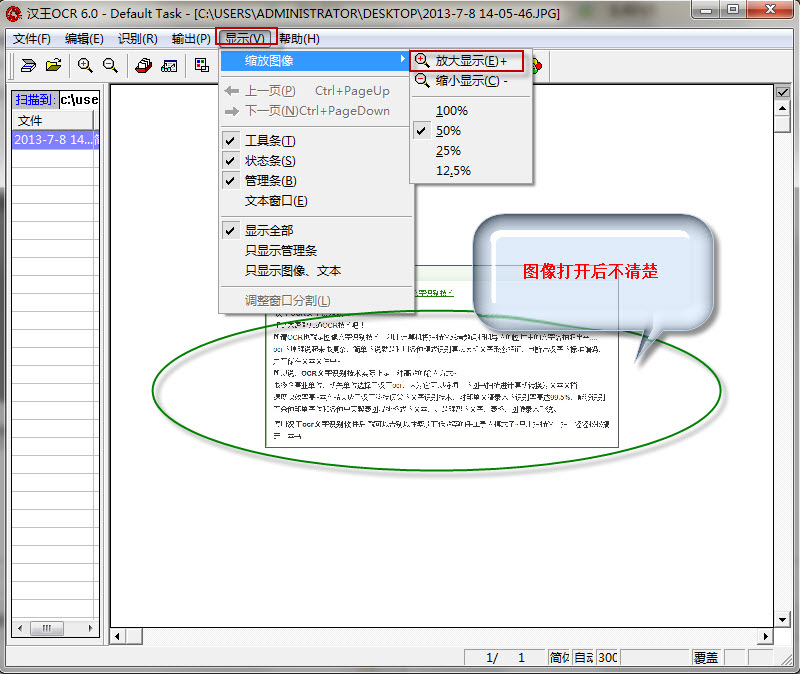
Task: Open recognition results with the table-view icon
Action: click(x=170, y=65)
